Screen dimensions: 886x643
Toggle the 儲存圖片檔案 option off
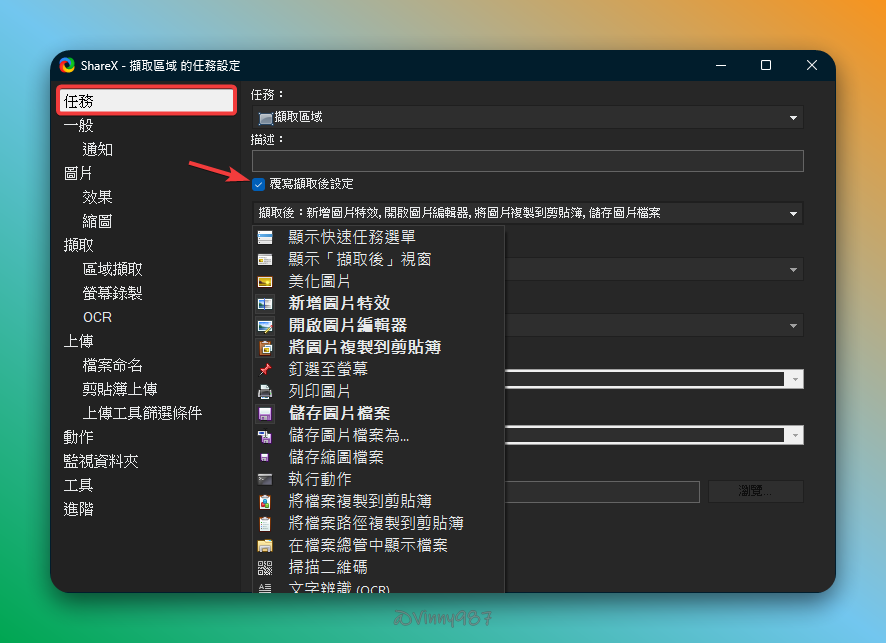(338, 413)
